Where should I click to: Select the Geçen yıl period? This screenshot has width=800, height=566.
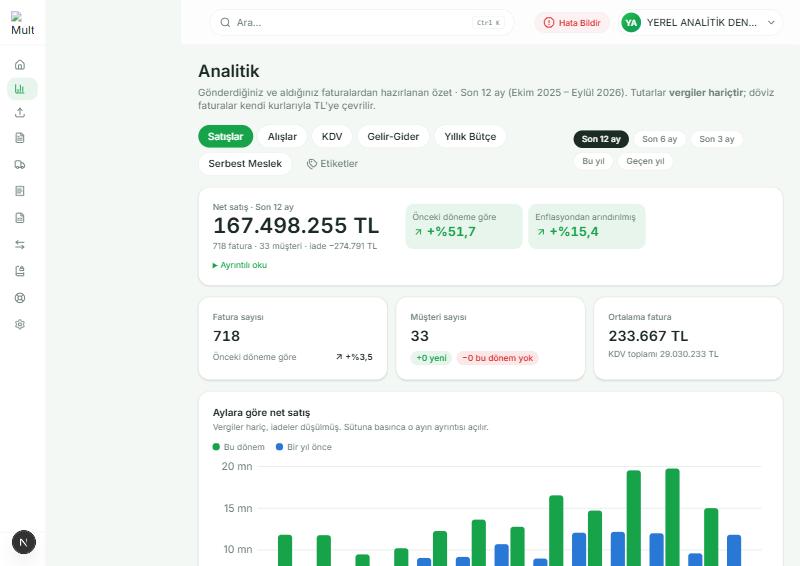(x=645, y=161)
